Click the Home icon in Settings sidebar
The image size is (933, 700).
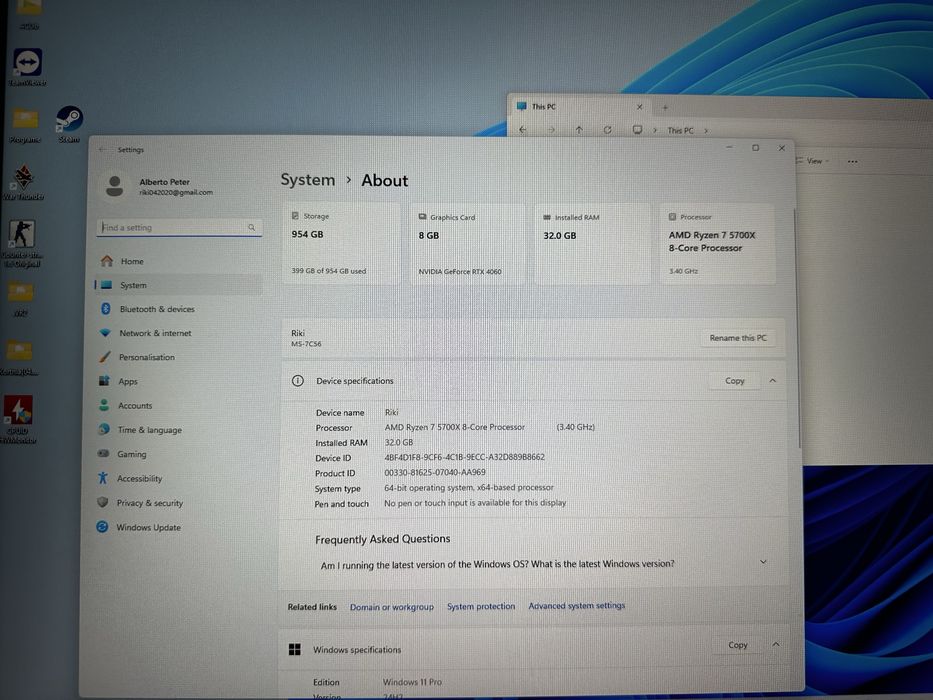coord(107,261)
